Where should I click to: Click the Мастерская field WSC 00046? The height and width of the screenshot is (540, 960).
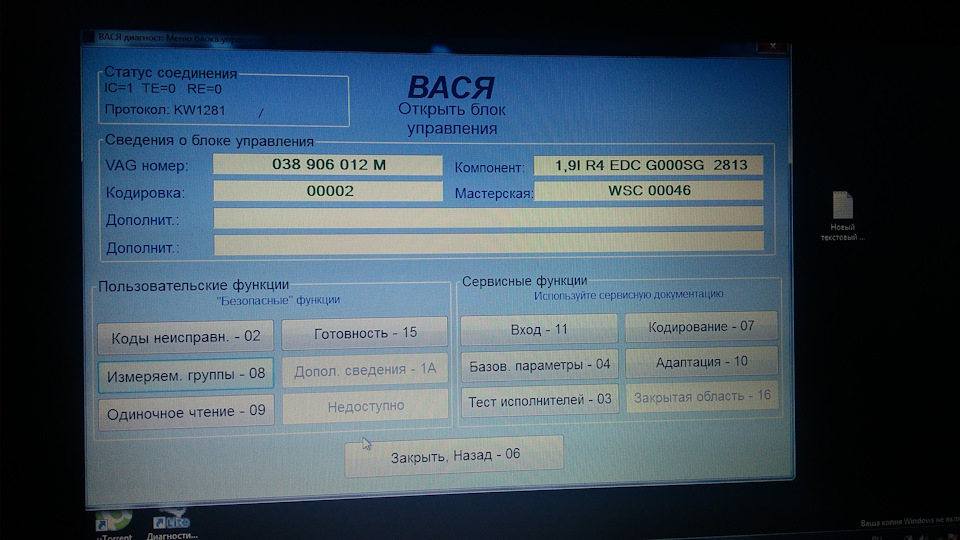point(648,190)
